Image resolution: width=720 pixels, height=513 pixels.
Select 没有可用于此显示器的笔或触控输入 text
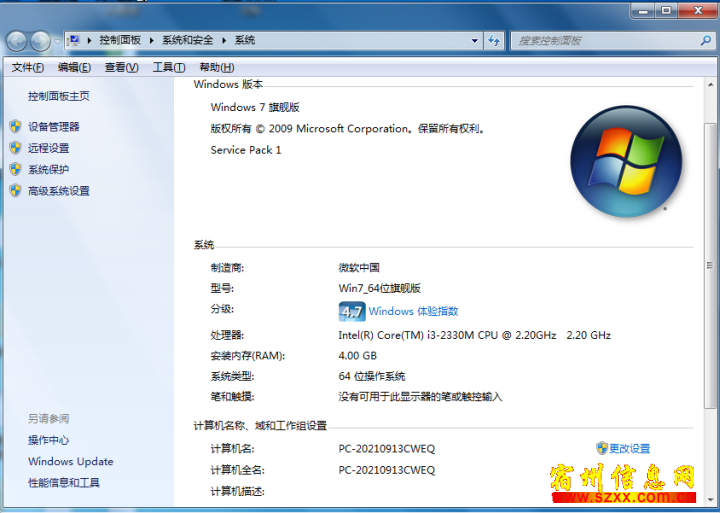420,396
